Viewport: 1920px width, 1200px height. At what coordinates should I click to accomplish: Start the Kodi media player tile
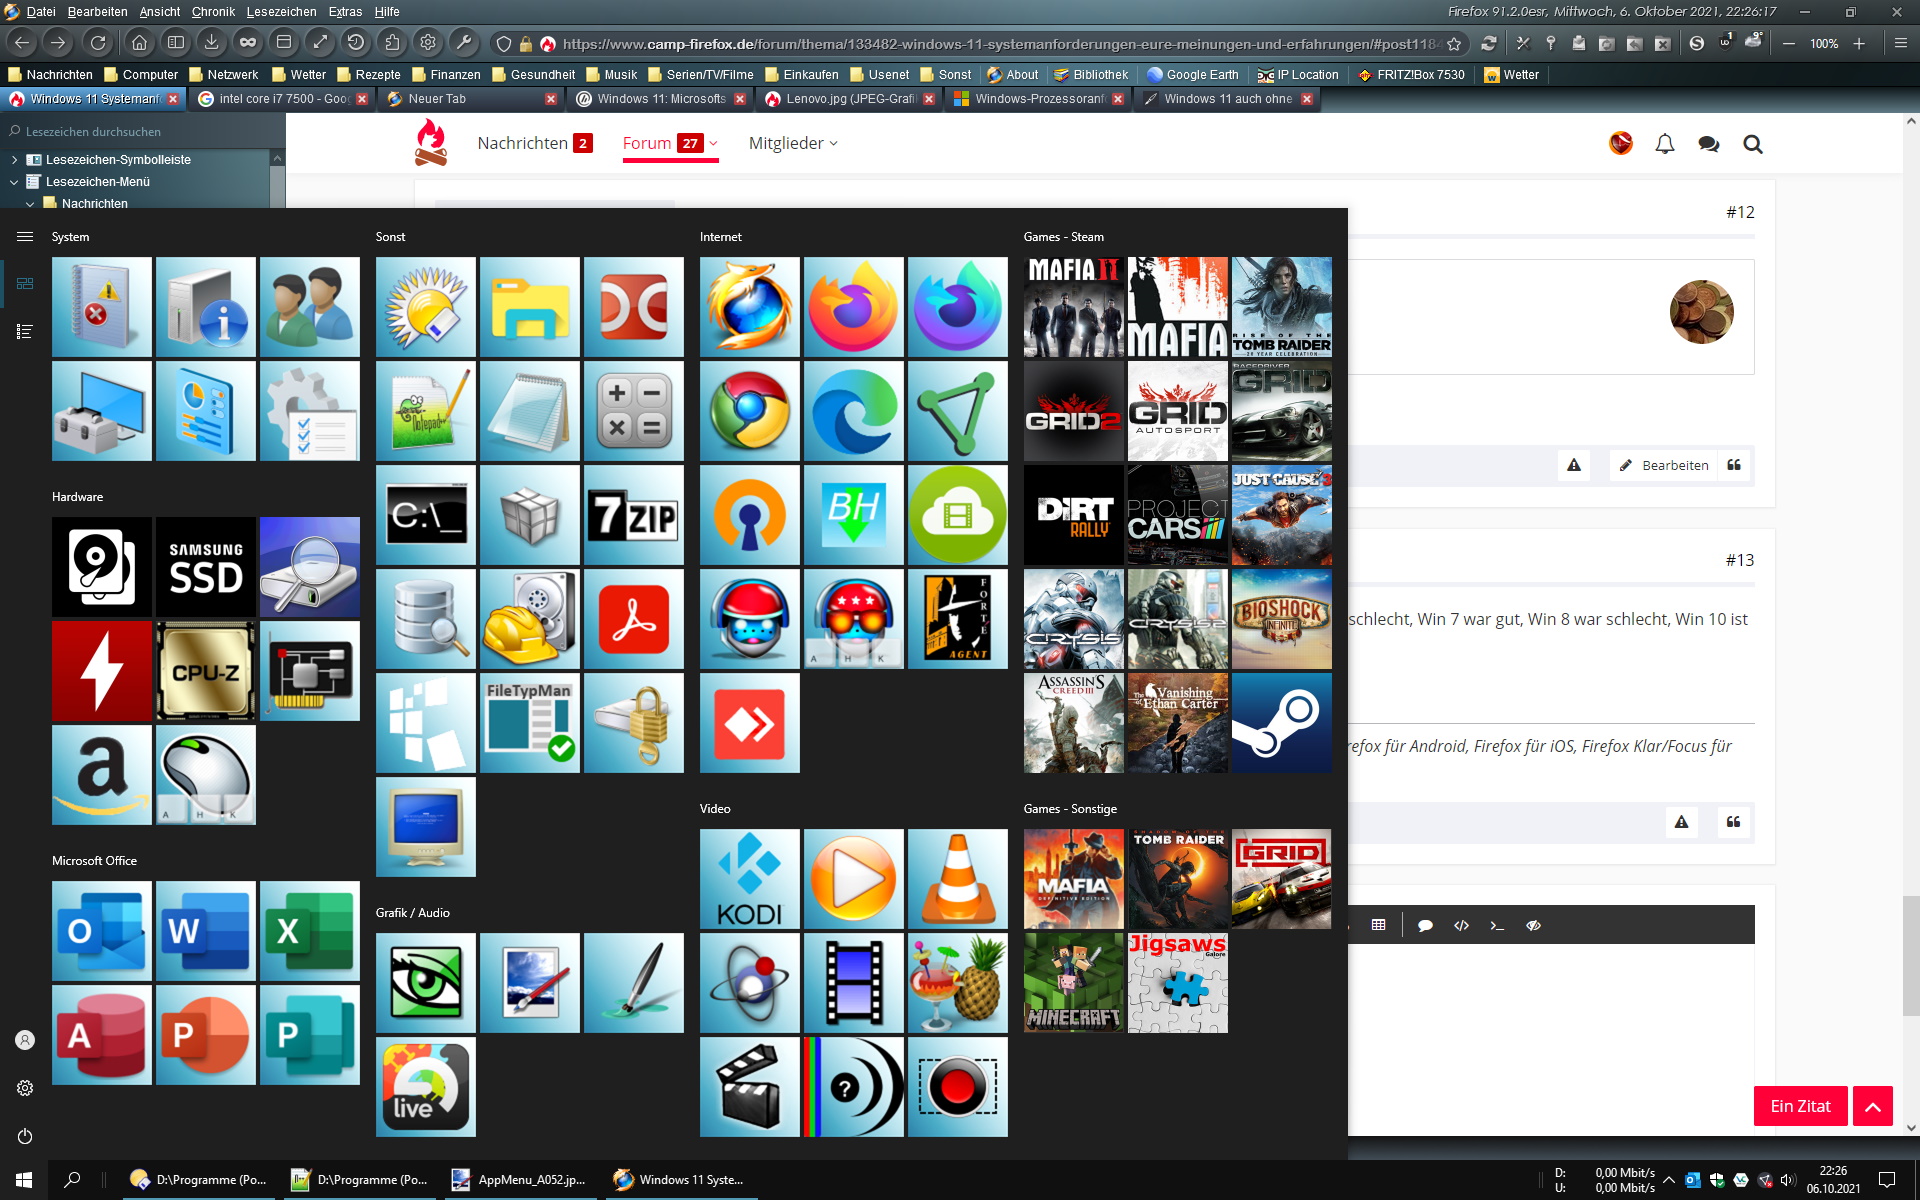[749, 879]
